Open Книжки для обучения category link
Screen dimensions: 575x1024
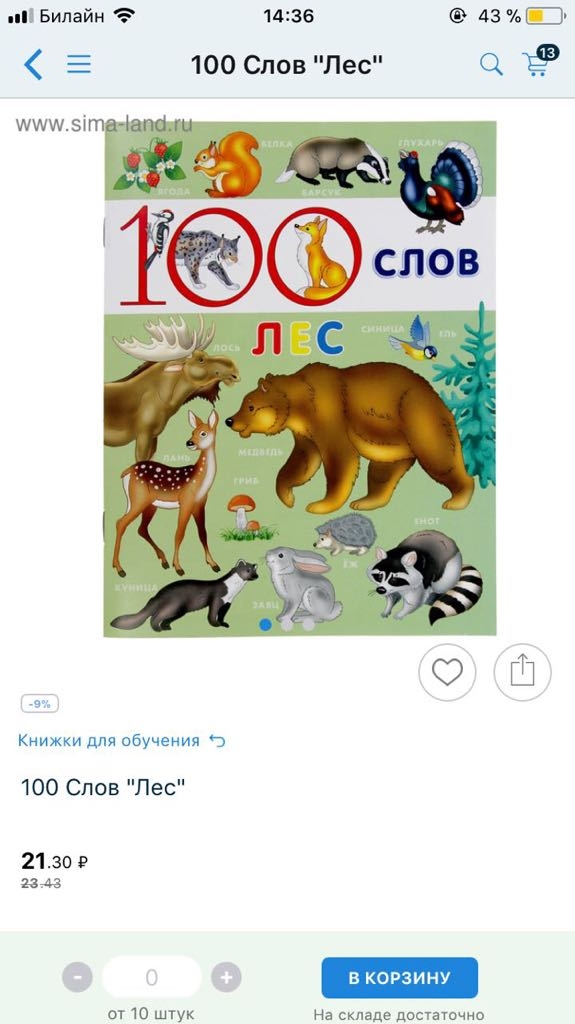click(108, 741)
